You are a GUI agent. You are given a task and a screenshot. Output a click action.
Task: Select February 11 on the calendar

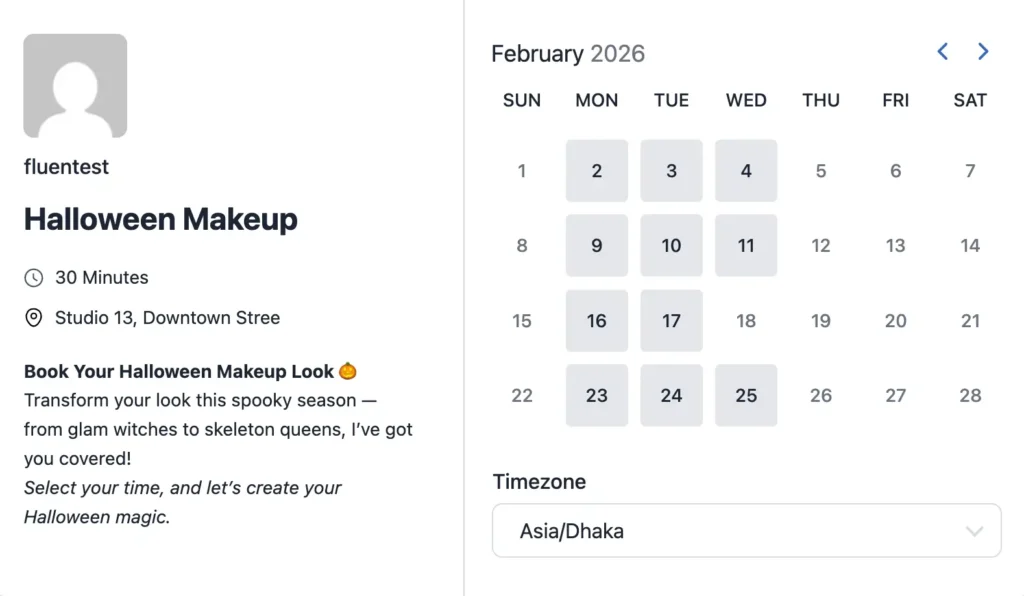(746, 245)
